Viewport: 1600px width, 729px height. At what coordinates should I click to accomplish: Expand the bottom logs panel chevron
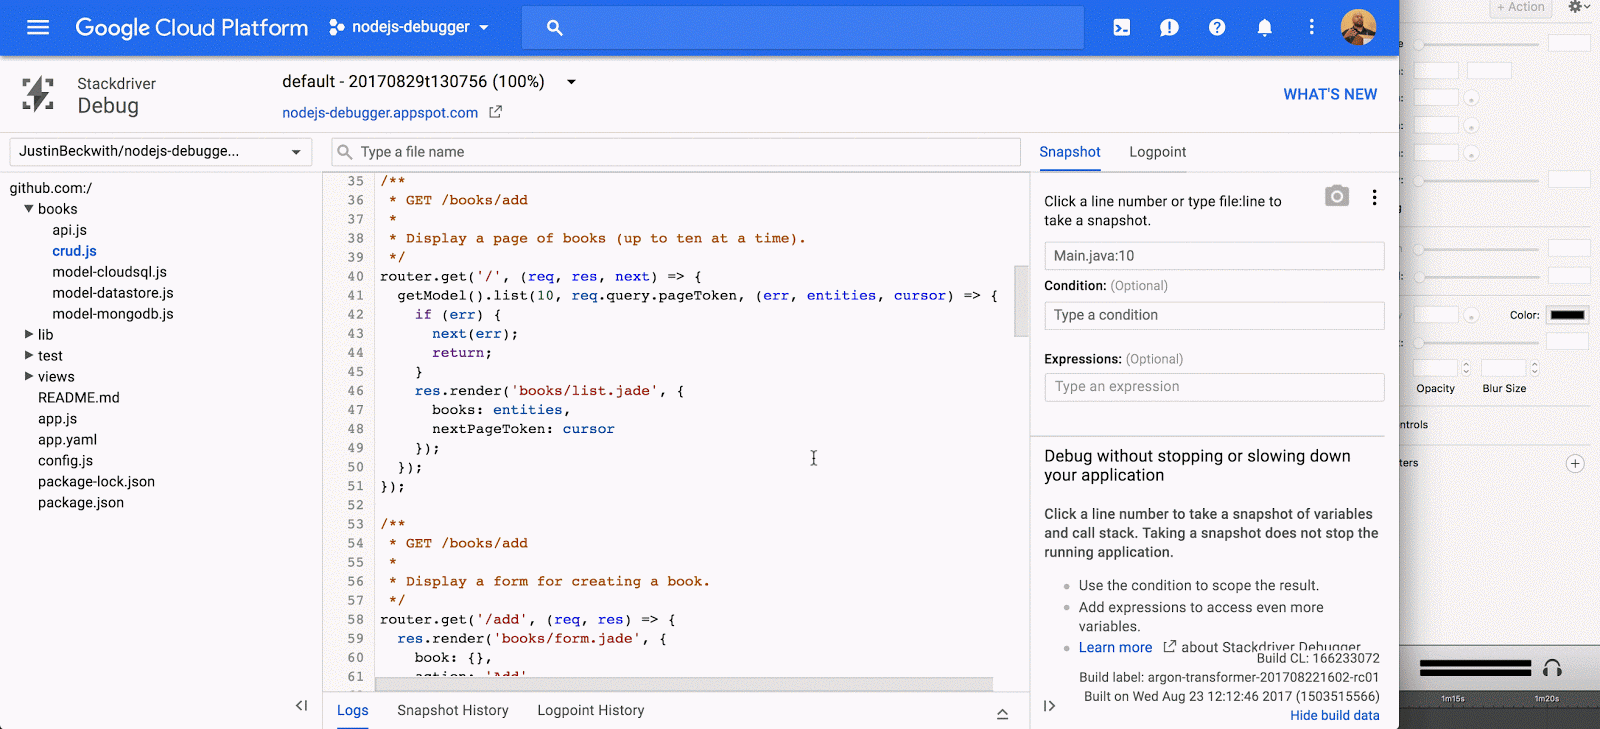[1002, 713]
